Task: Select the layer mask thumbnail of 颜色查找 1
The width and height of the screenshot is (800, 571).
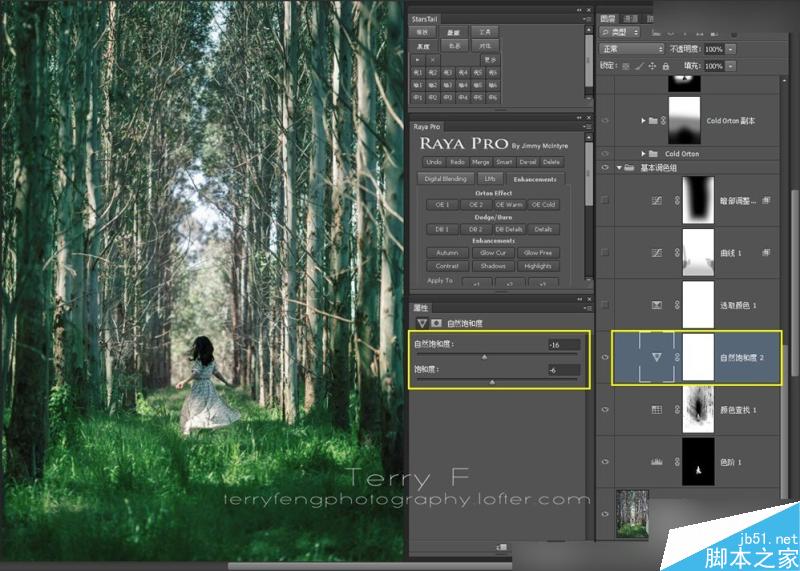Action: (698, 410)
